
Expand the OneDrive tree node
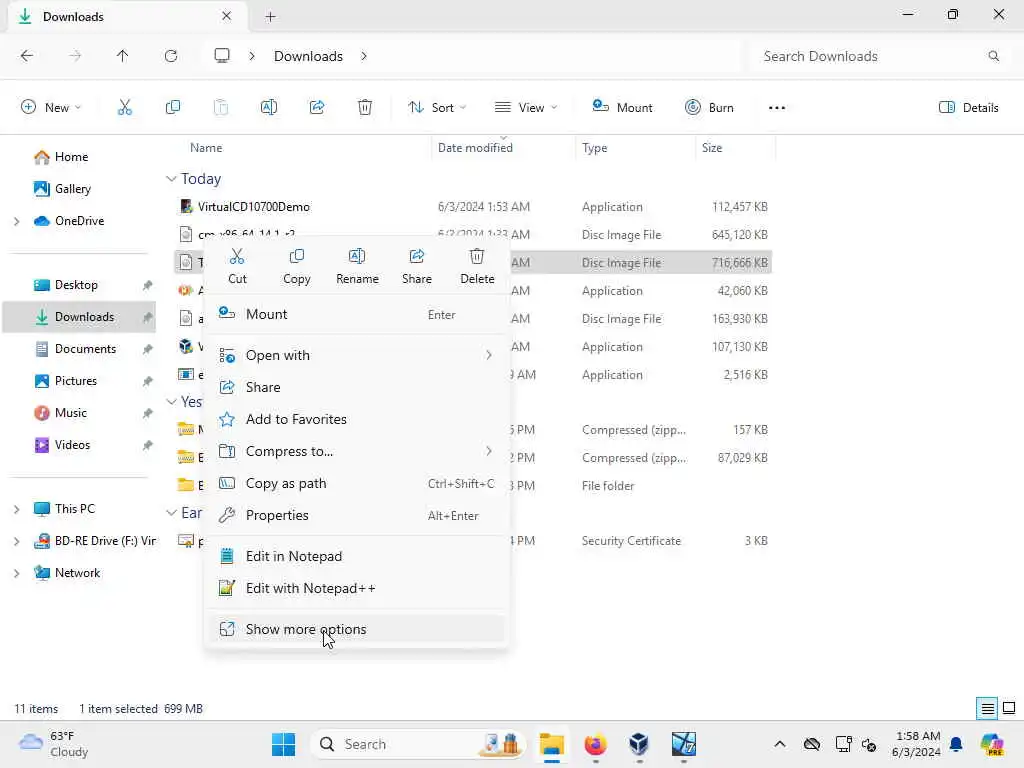[16, 221]
